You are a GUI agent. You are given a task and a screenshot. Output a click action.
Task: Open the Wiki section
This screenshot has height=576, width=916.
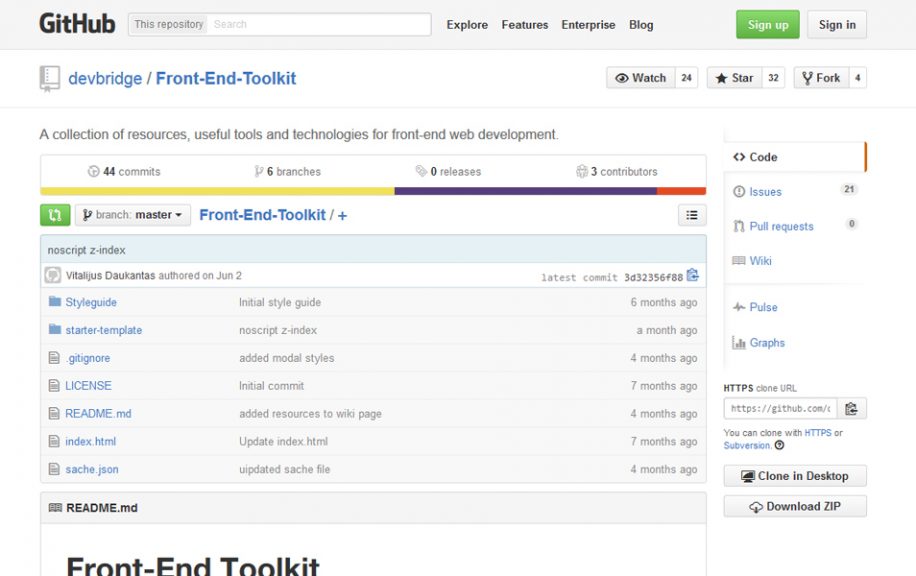759,261
